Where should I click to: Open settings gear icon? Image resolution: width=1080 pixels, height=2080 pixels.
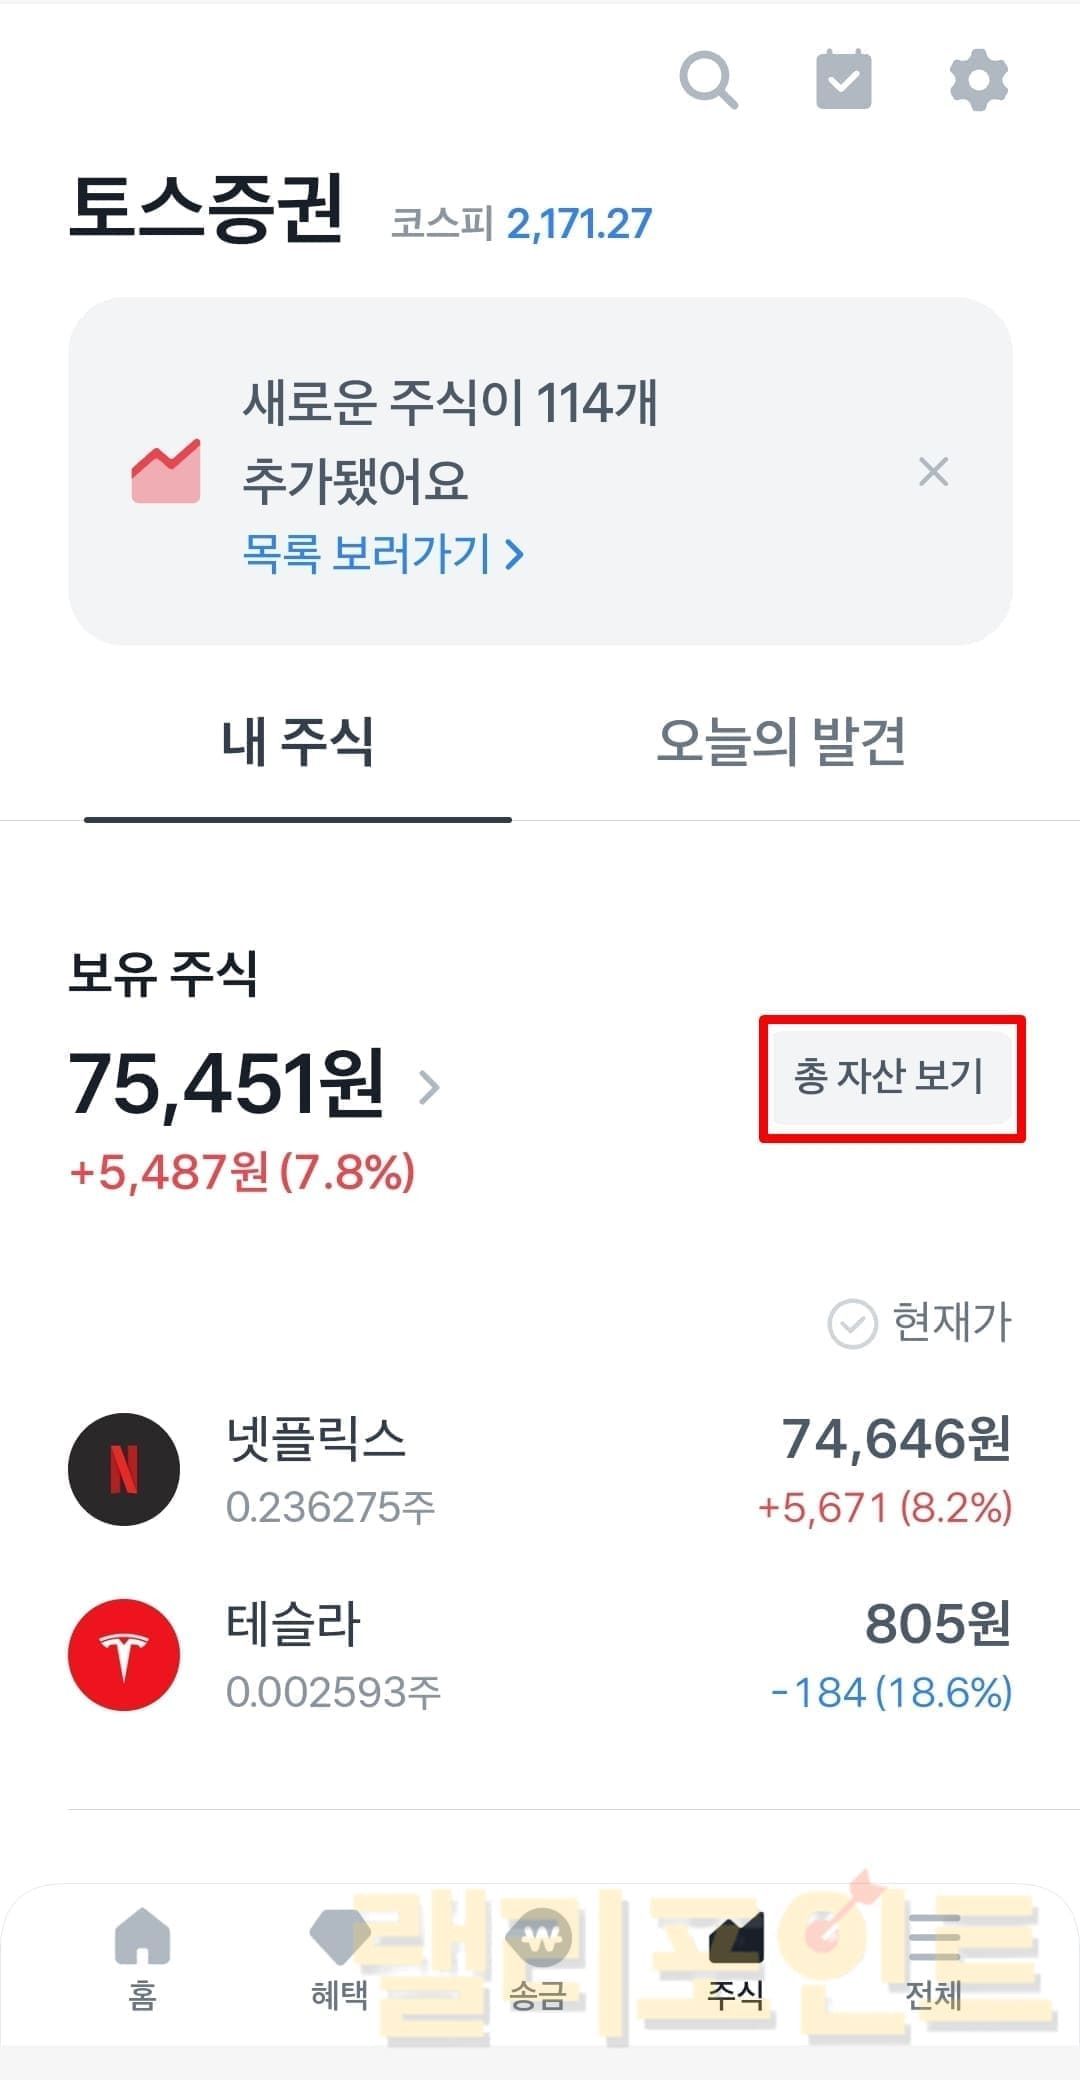coord(978,80)
